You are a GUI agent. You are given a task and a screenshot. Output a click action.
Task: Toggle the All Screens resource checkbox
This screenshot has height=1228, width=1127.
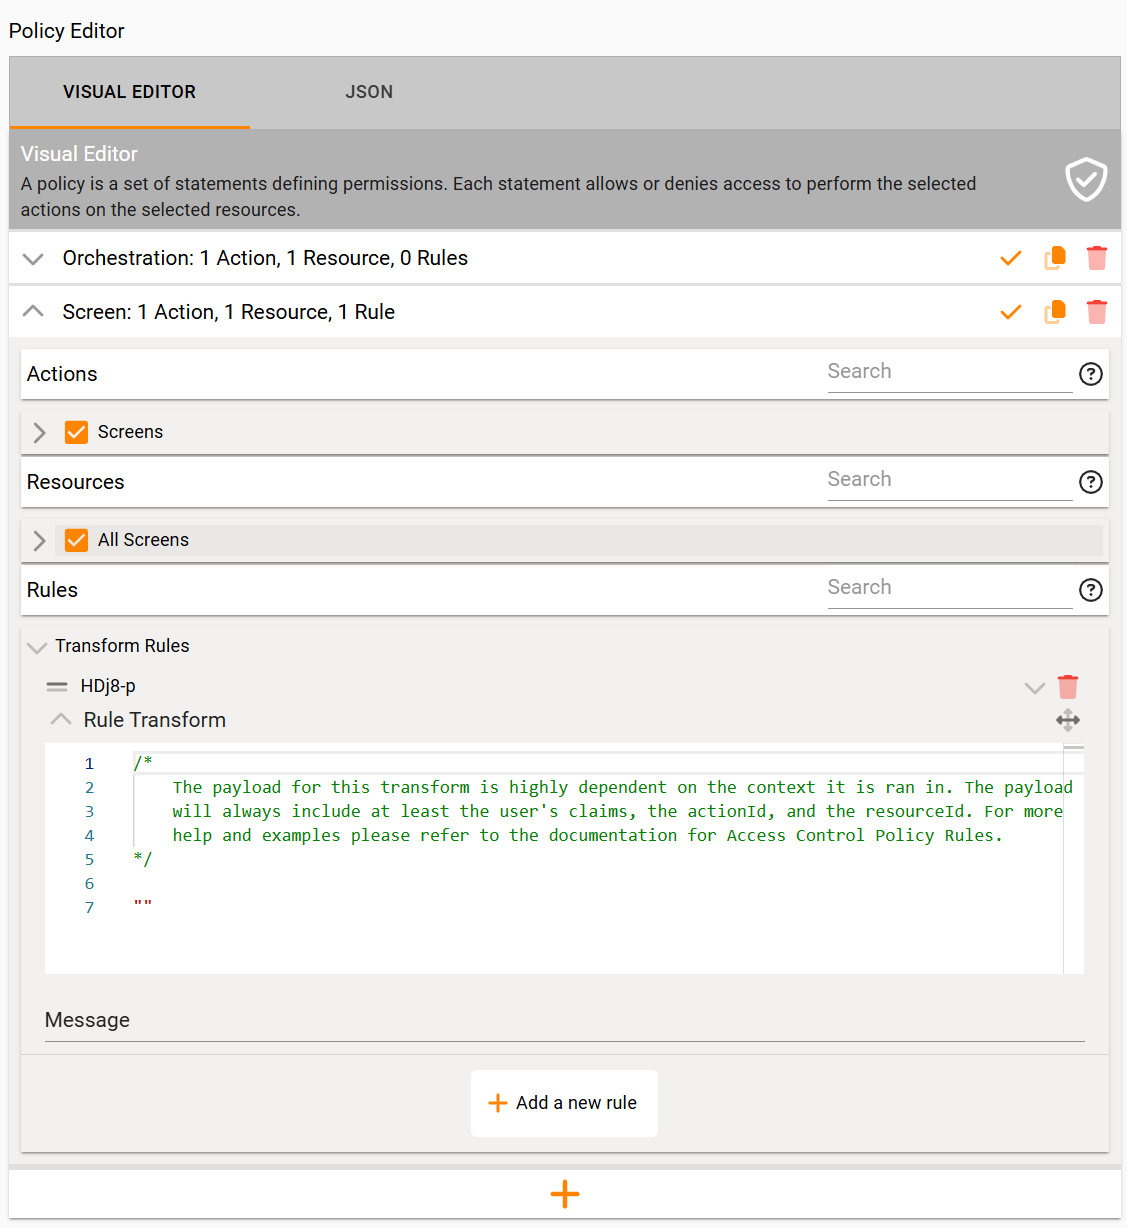(76, 540)
